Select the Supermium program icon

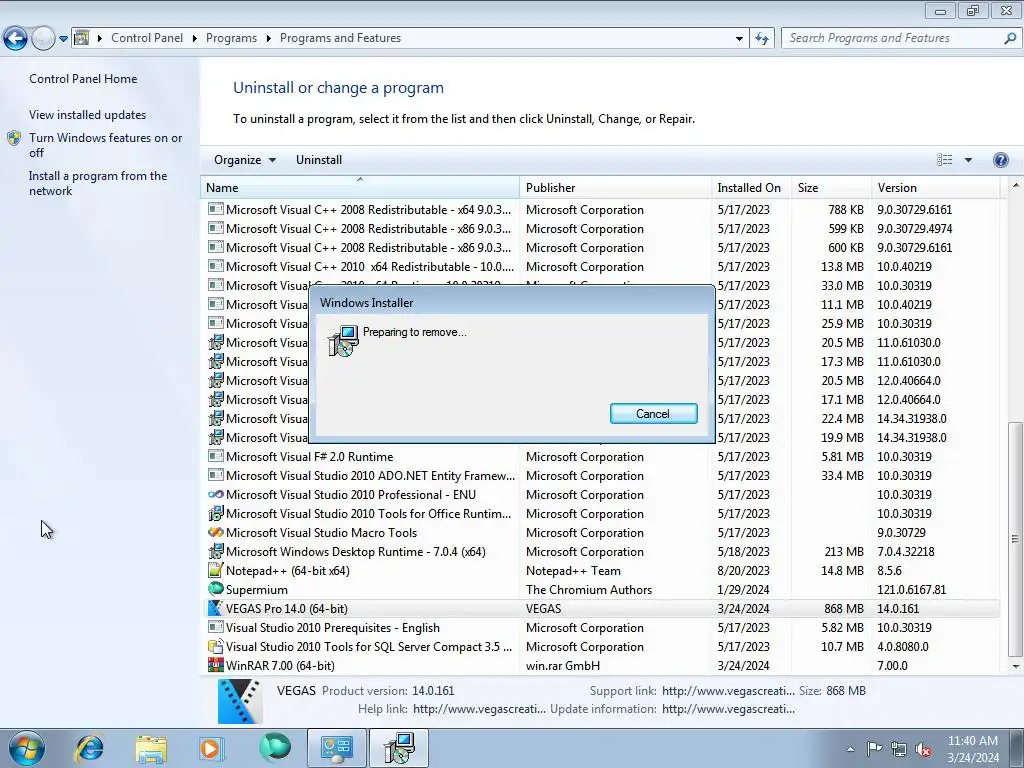point(216,589)
